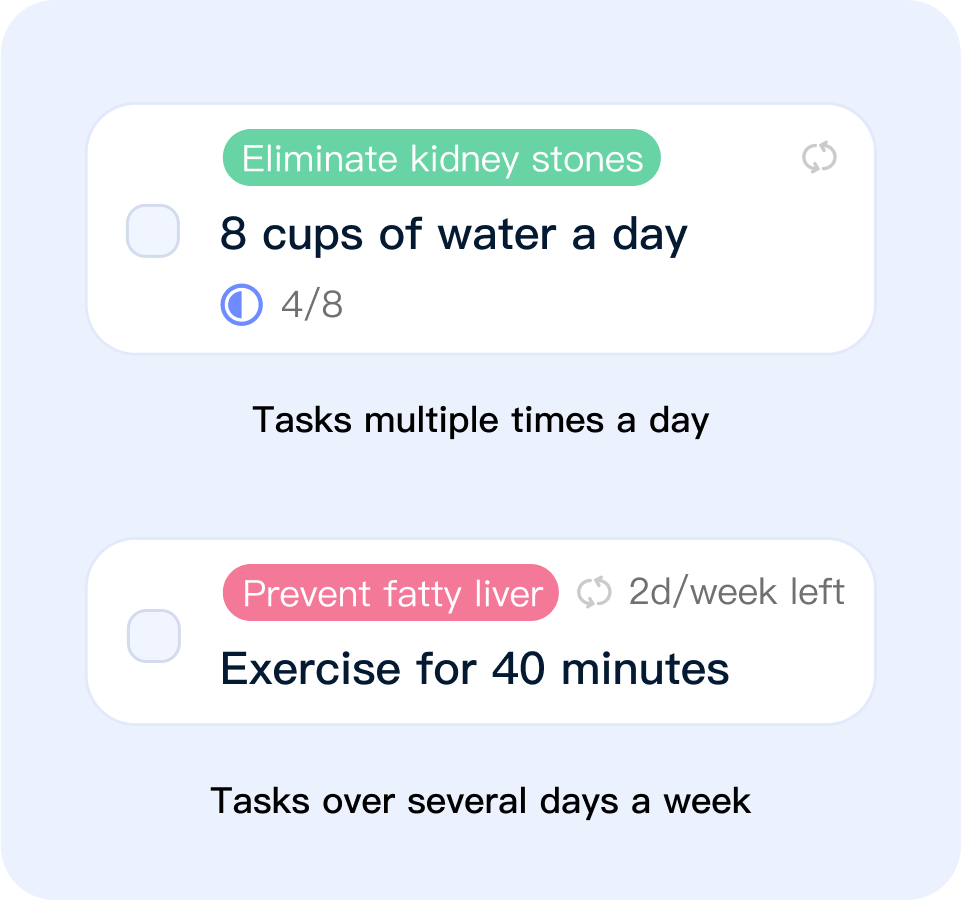The image size is (961, 900).
Task: Click the word "liver" in the pink tag
Action: pos(510,594)
